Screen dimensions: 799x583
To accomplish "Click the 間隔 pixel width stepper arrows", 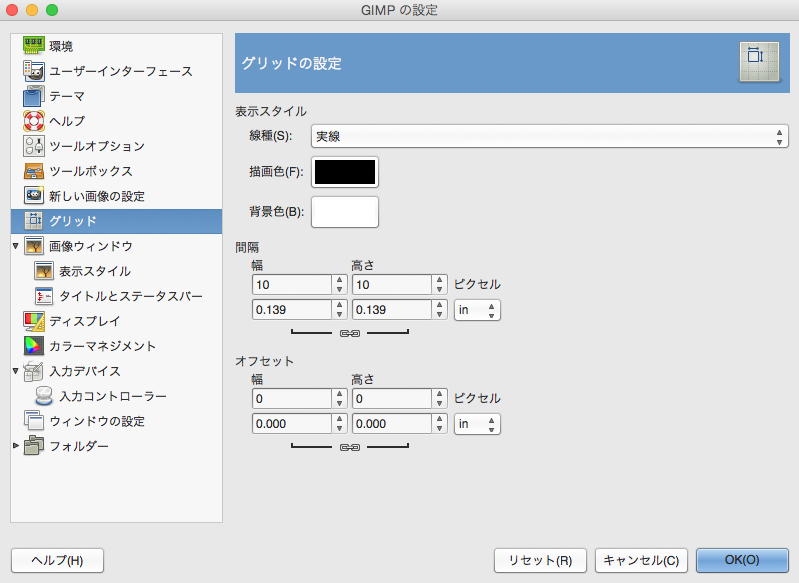I will (x=339, y=285).
